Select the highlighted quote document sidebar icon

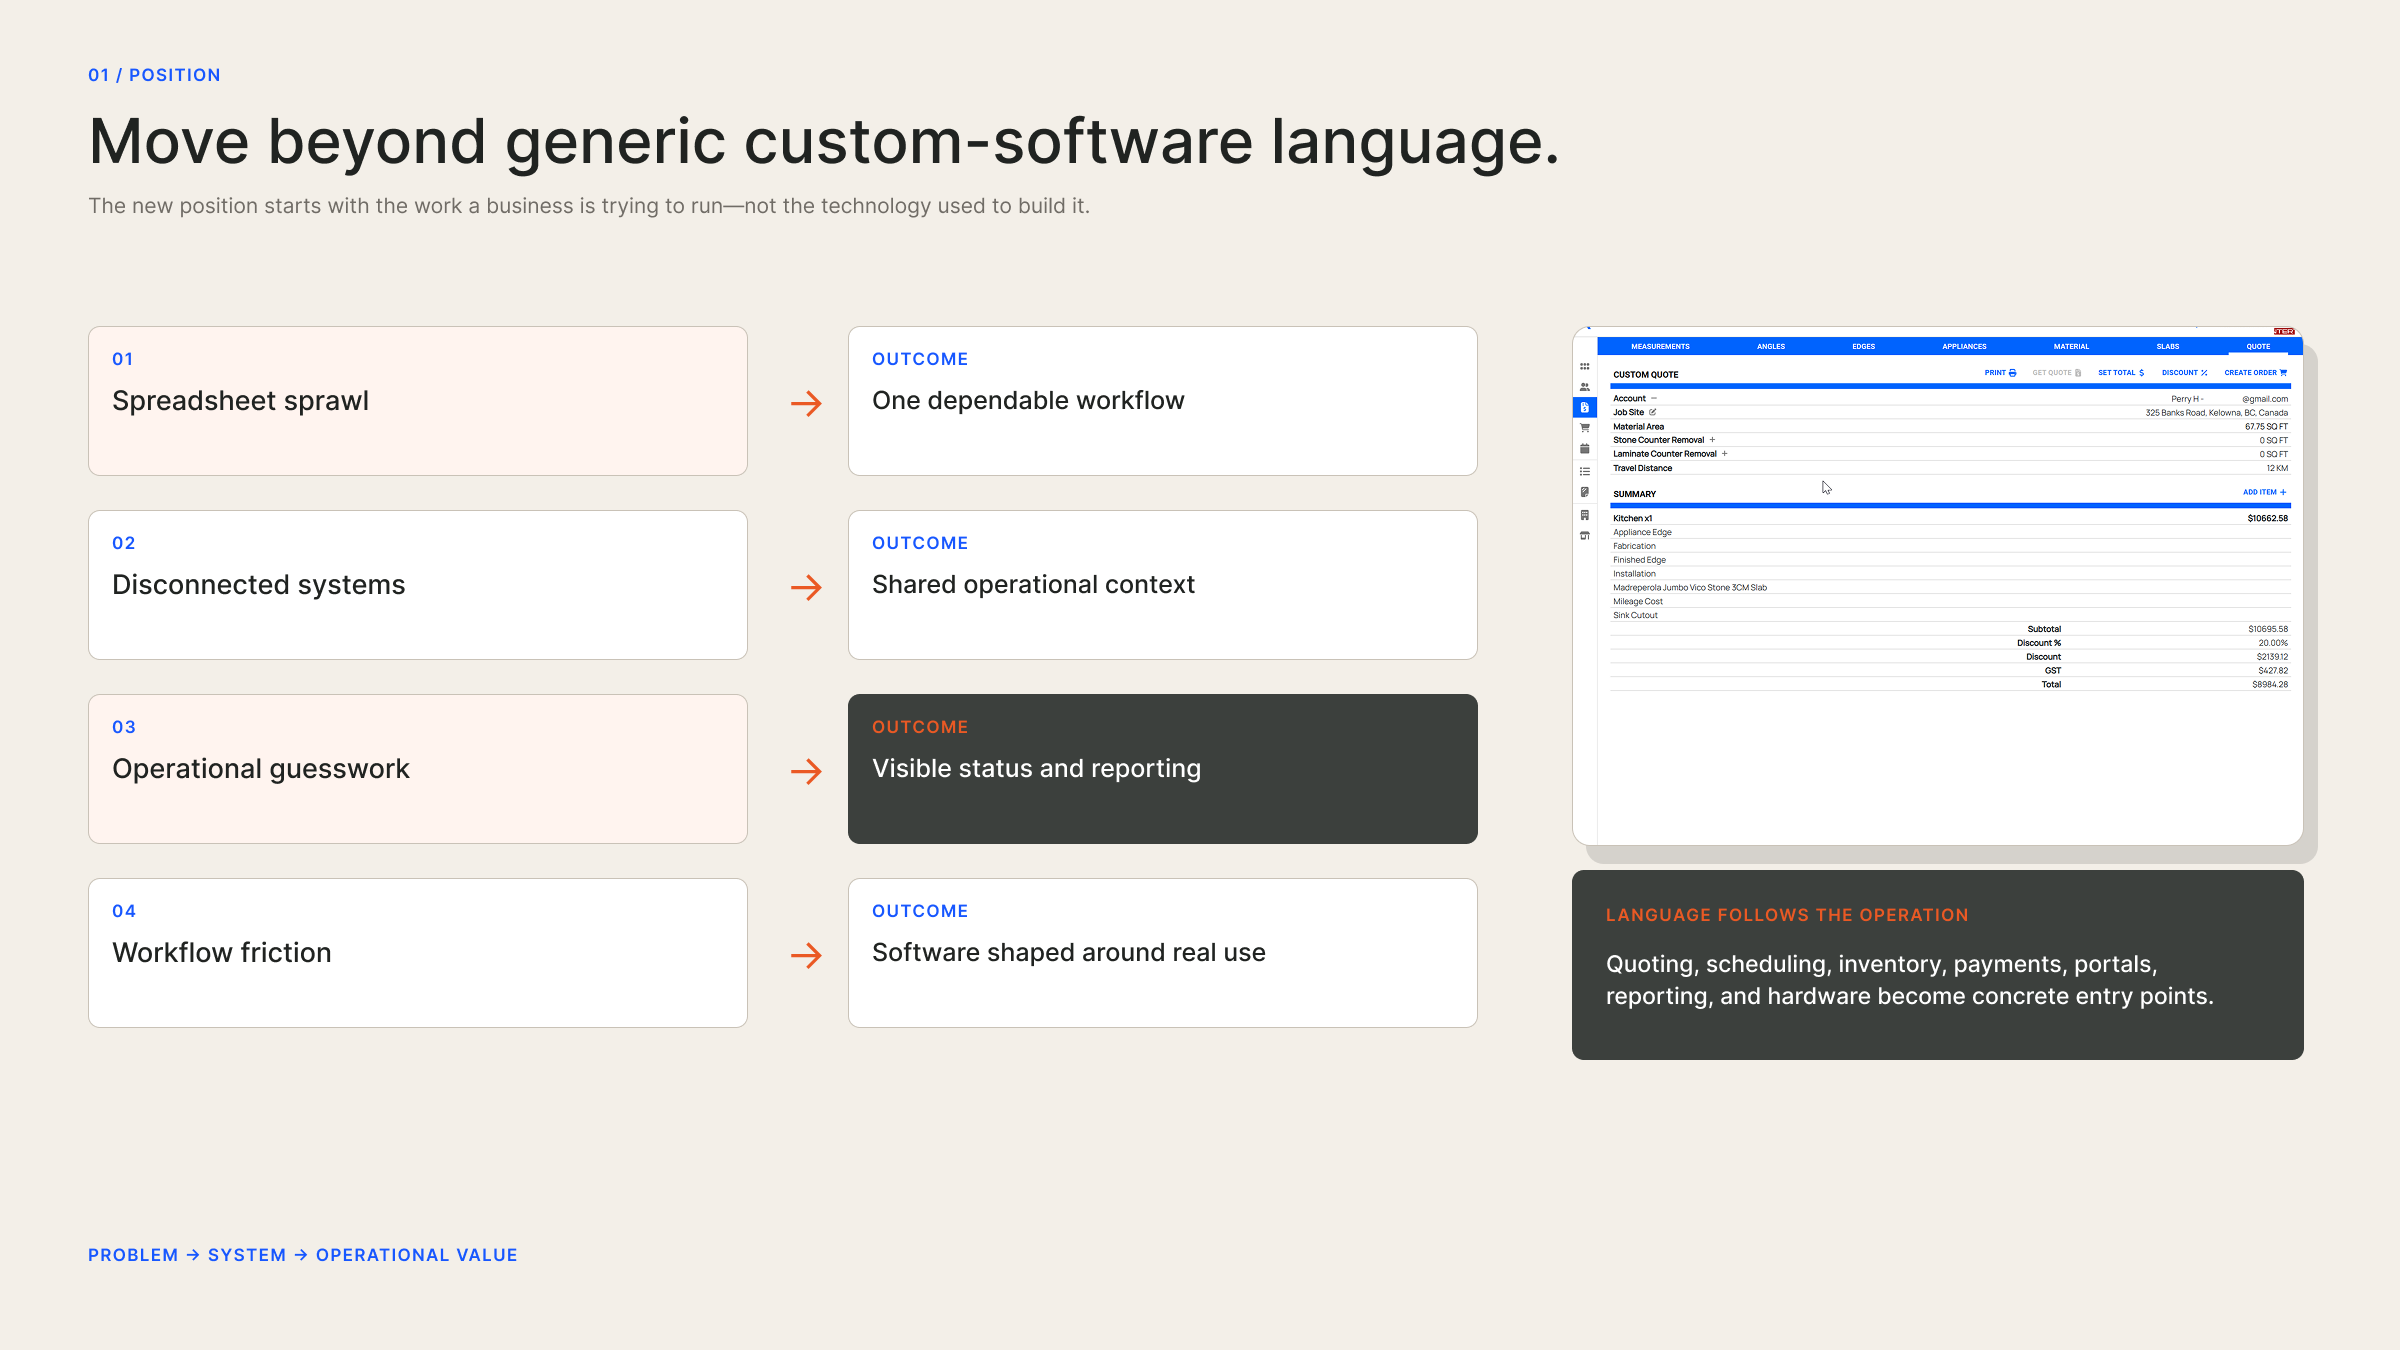[x=1584, y=408]
